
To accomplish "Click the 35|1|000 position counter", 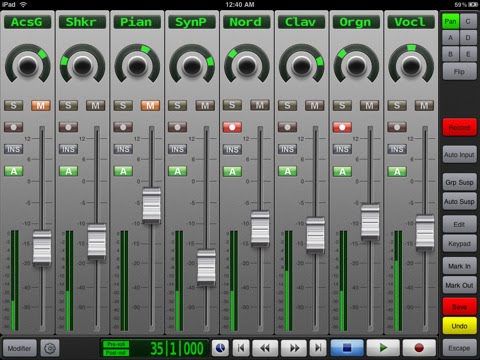I will (177, 349).
